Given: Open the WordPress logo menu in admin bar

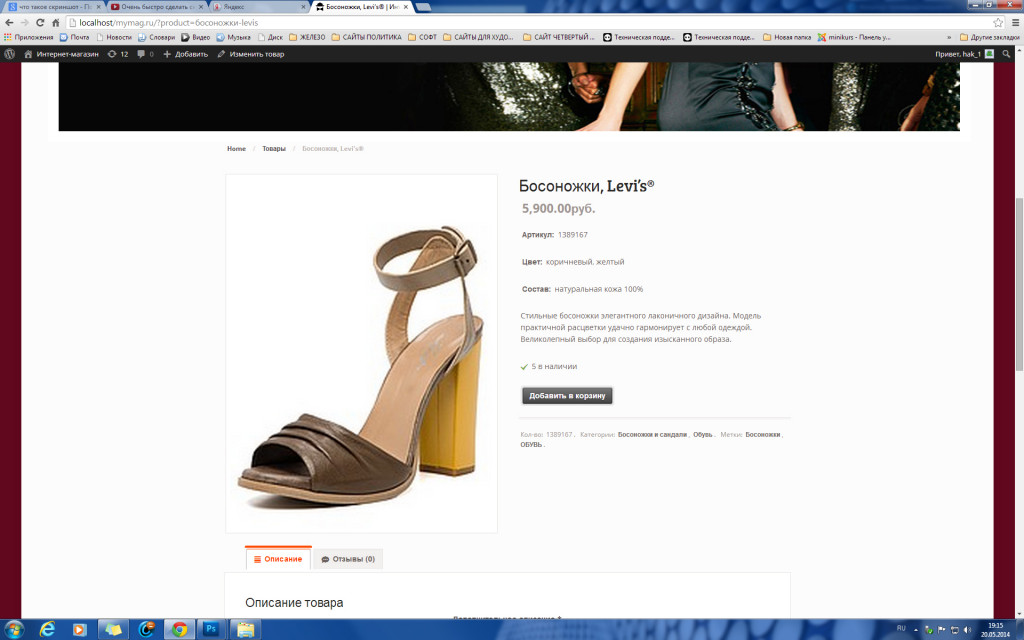Looking at the screenshot, I should click(9, 54).
